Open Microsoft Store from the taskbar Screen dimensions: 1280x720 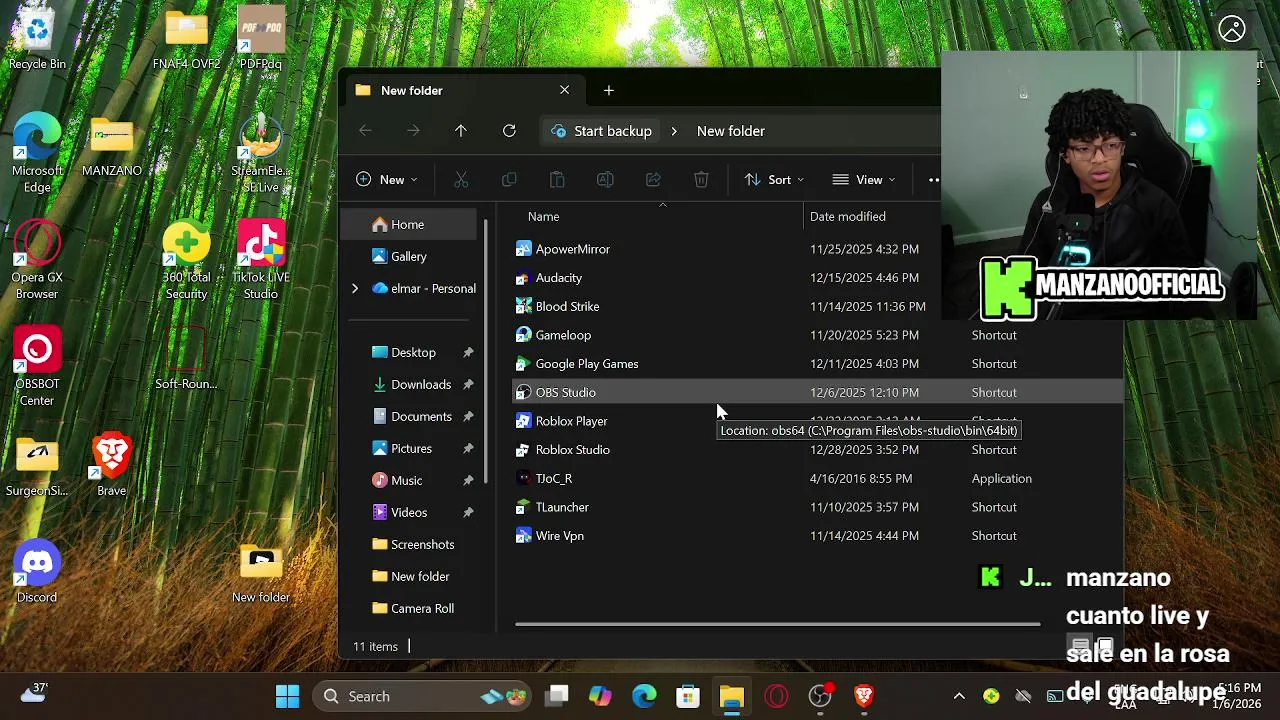688,696
